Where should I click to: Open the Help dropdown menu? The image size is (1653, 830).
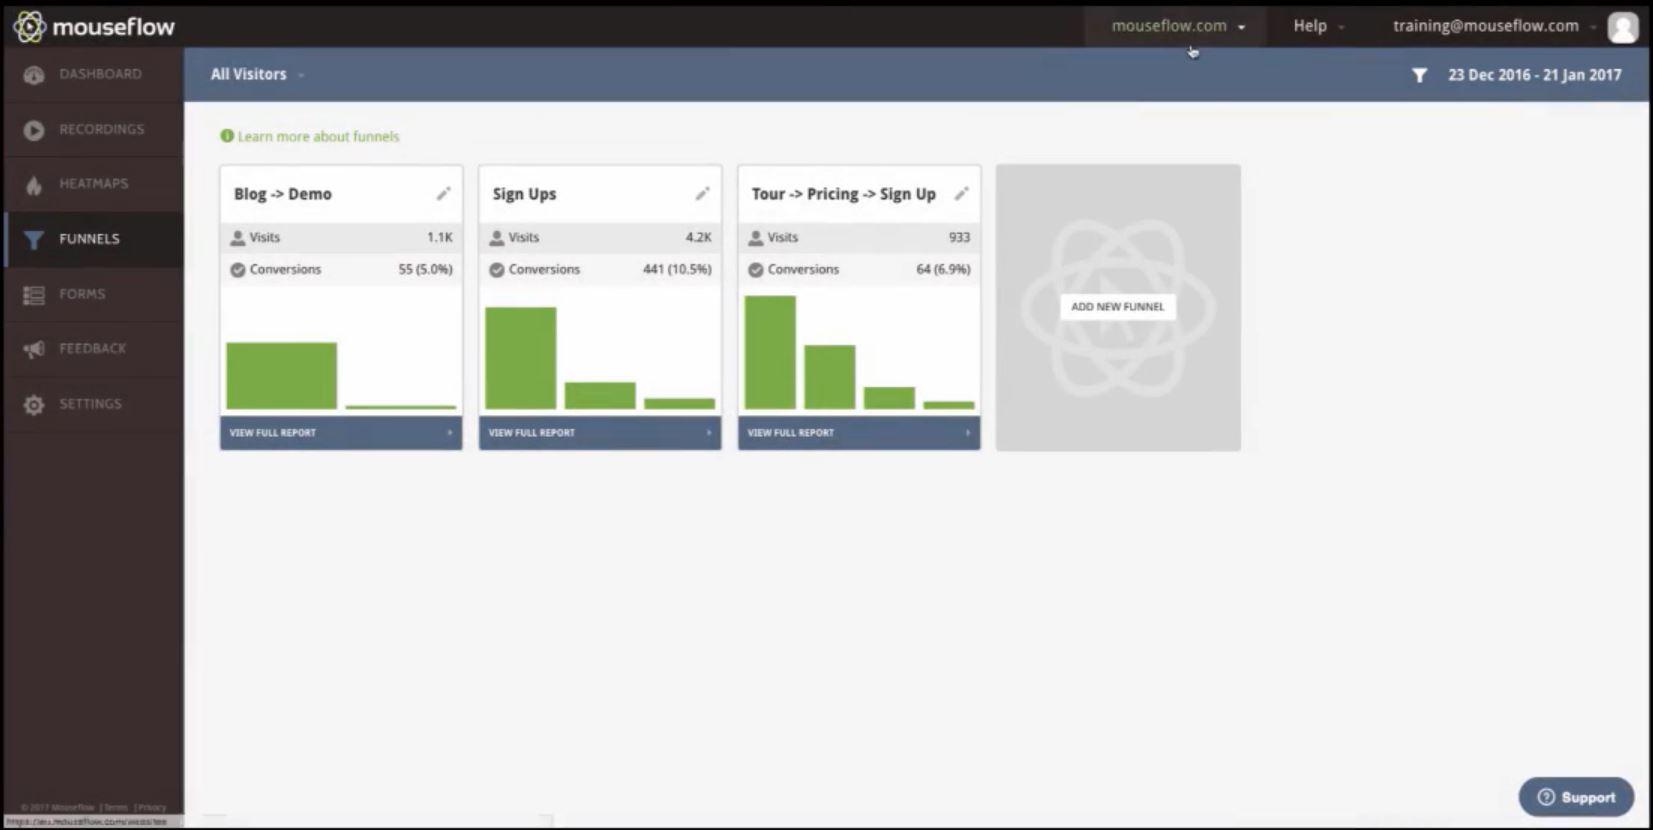coord(1318,26)
